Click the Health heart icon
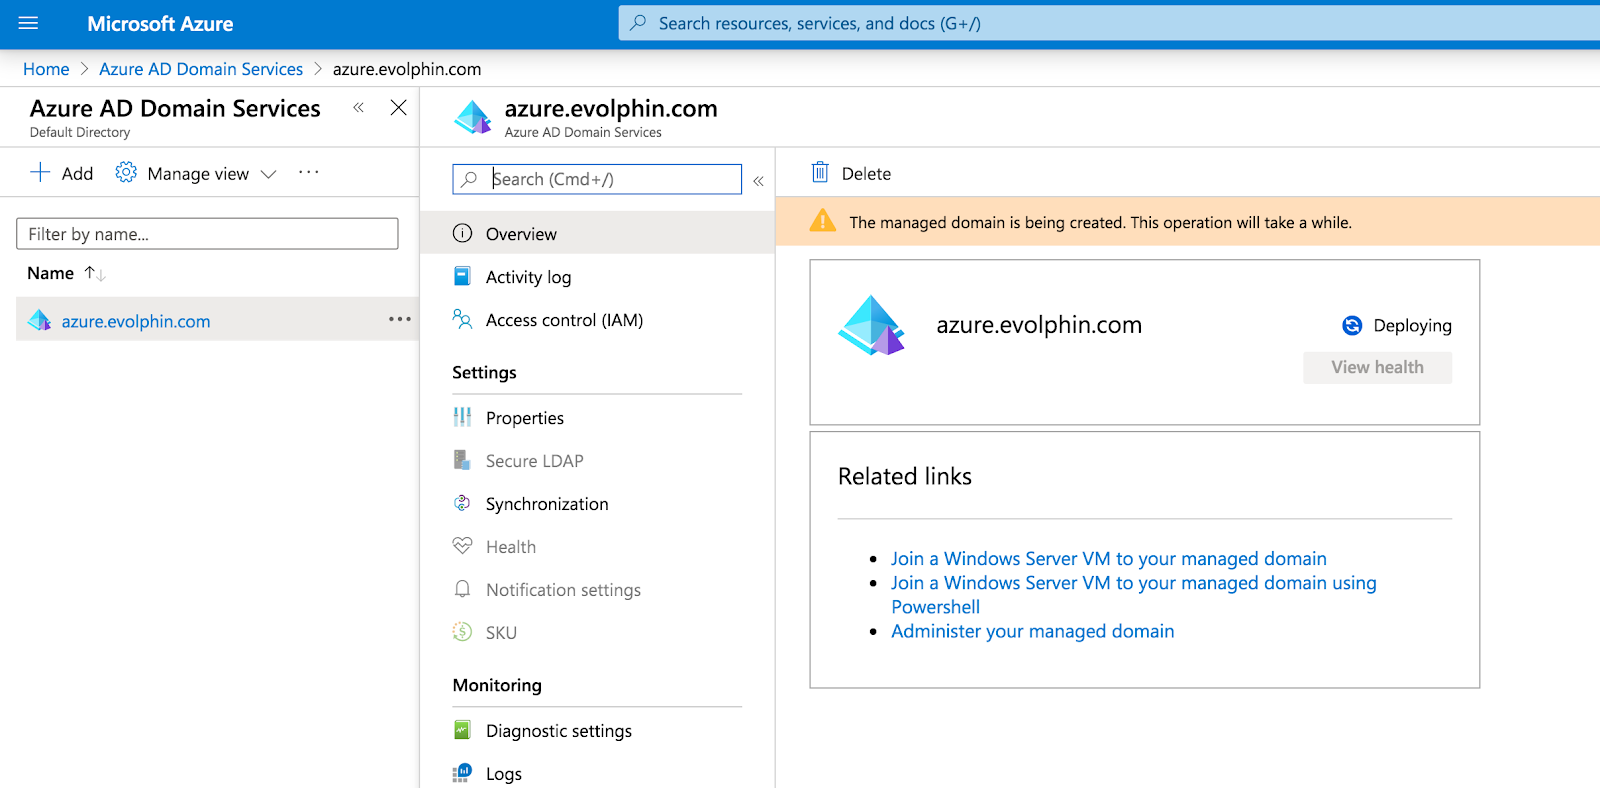Screen dimensions: 1600x788 462,546
